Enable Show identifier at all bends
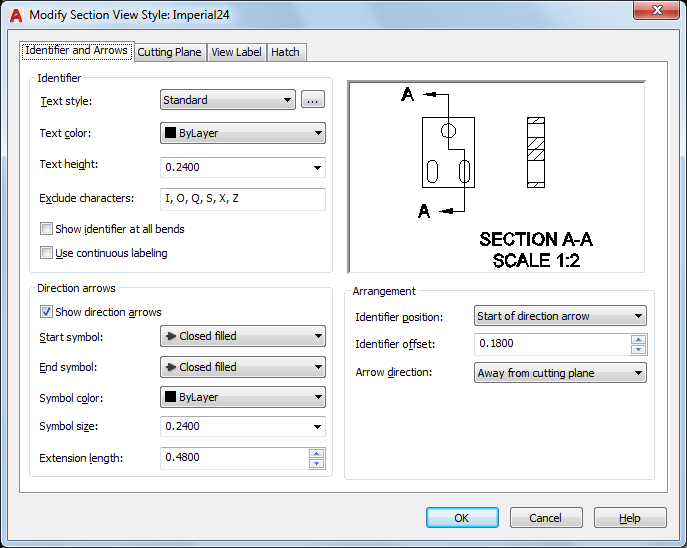 (x=46, y=229)
